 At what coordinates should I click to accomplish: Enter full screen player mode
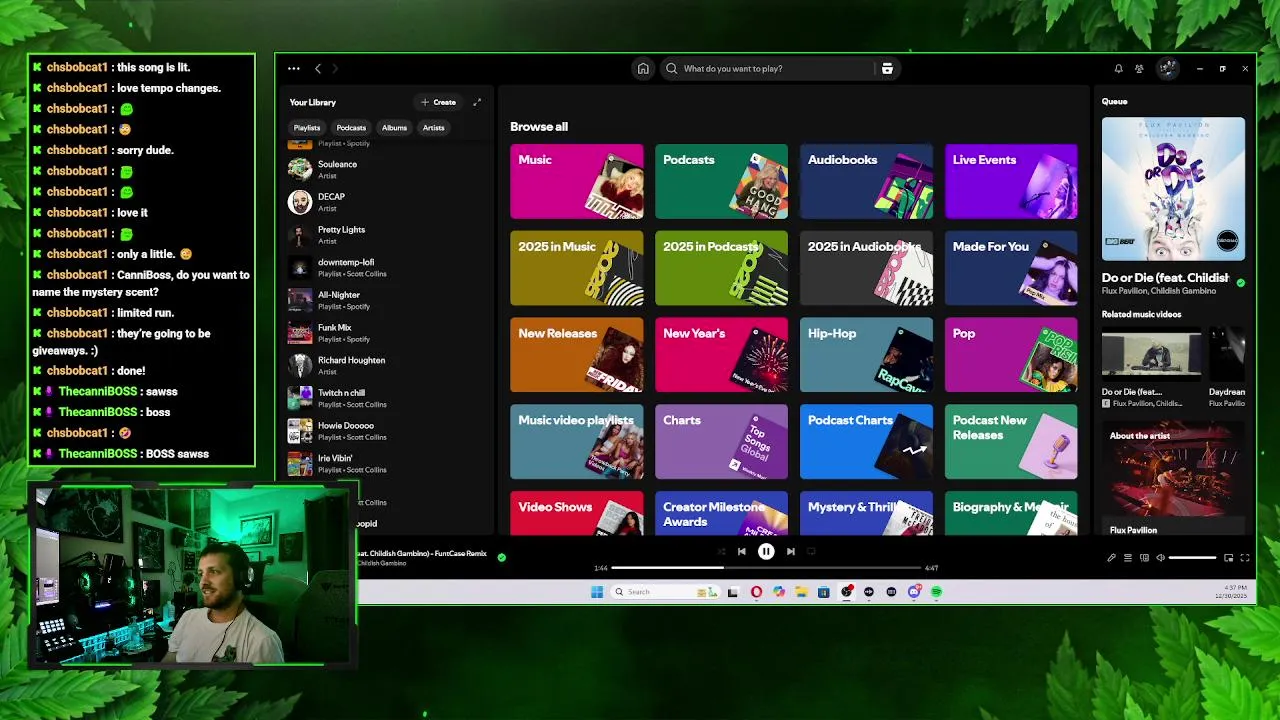tap(1245, 558)
